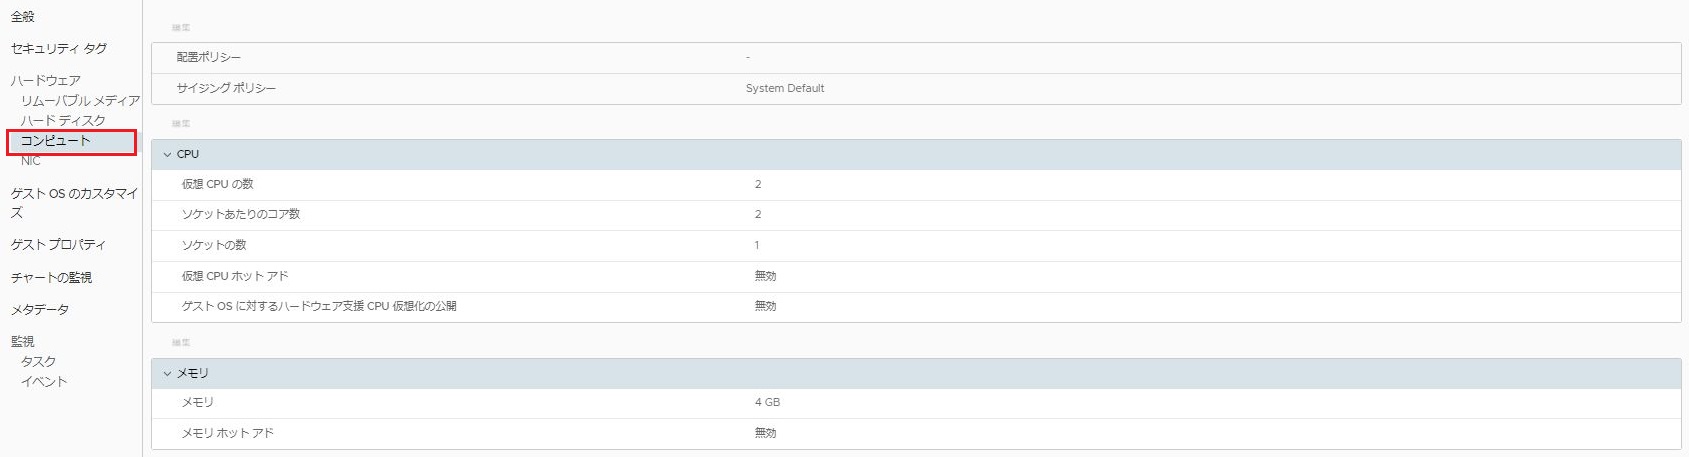Click the 4 GB memory value
Screen dimensions: 1689x457
(767, 402)
